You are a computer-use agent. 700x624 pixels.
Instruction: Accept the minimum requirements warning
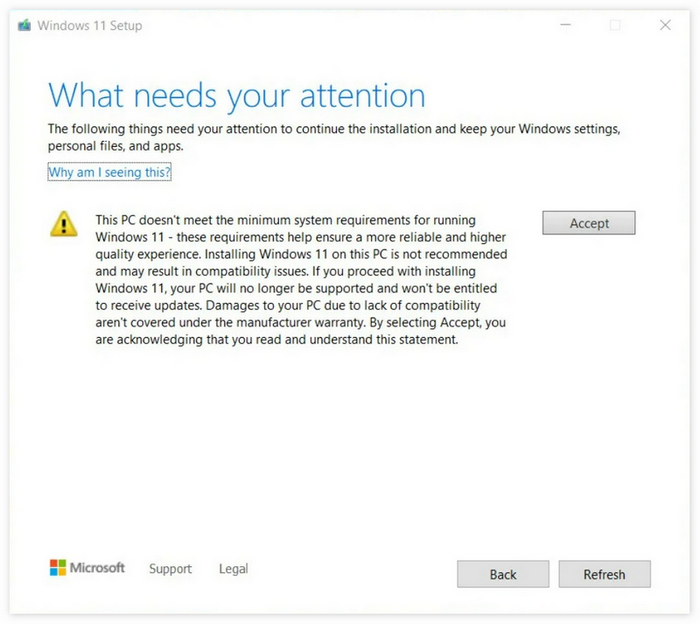point(589,223)
